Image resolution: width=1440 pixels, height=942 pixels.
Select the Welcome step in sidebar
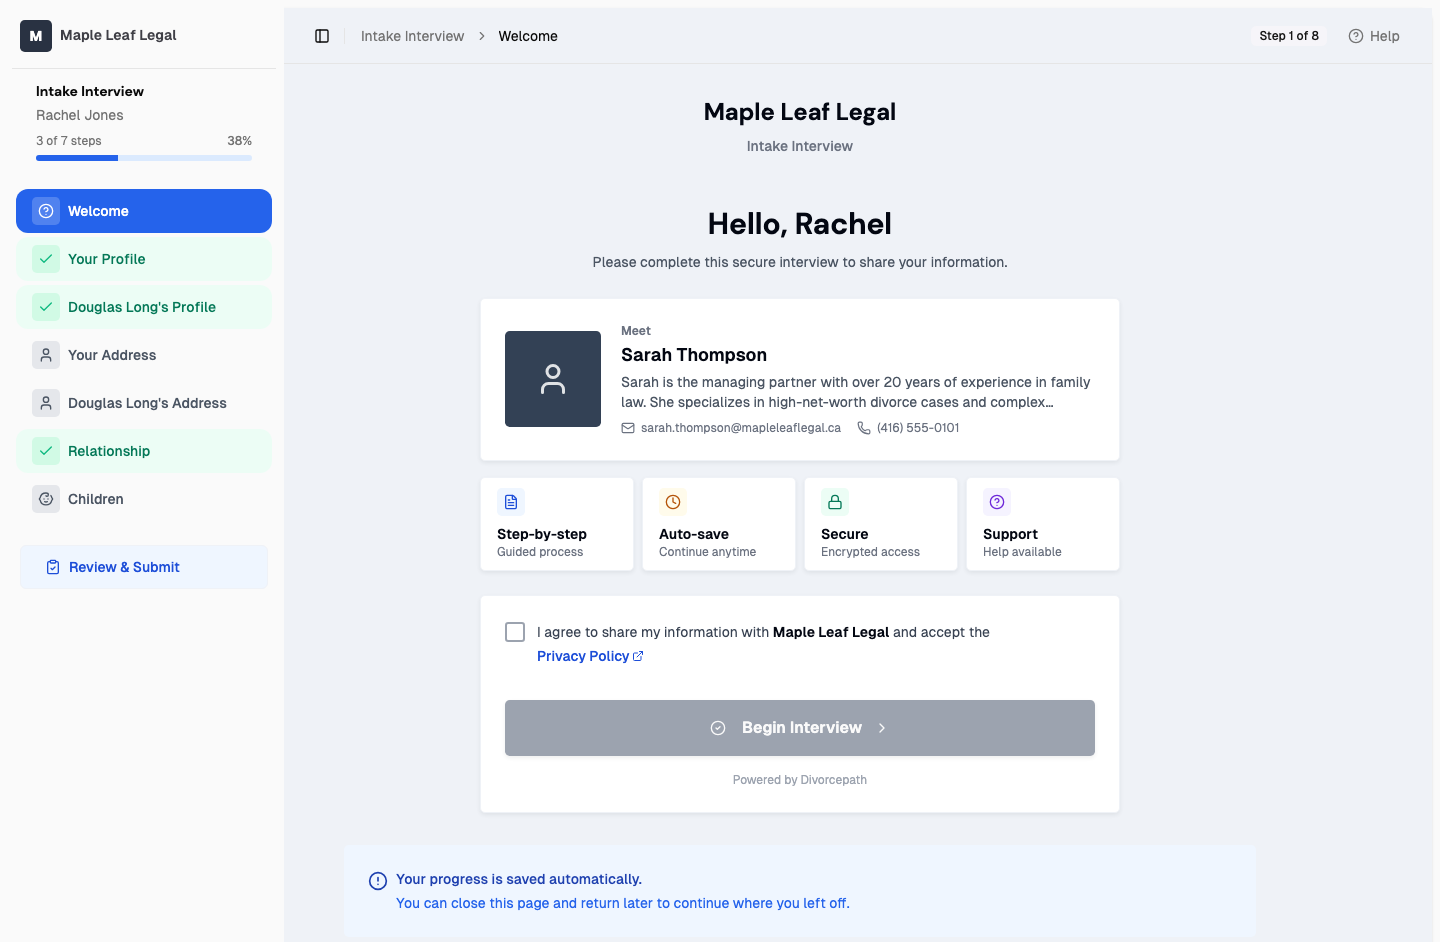click(144, 211)
